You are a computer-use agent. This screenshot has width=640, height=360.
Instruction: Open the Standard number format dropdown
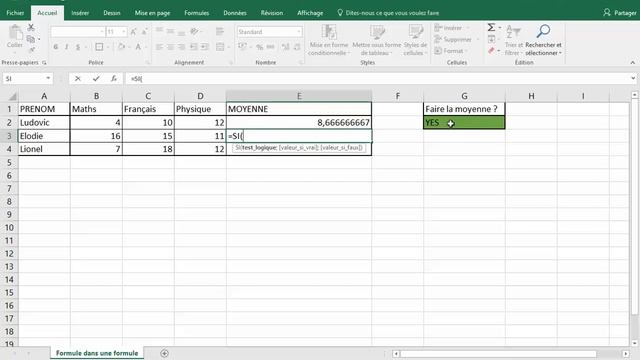(299, 32)
